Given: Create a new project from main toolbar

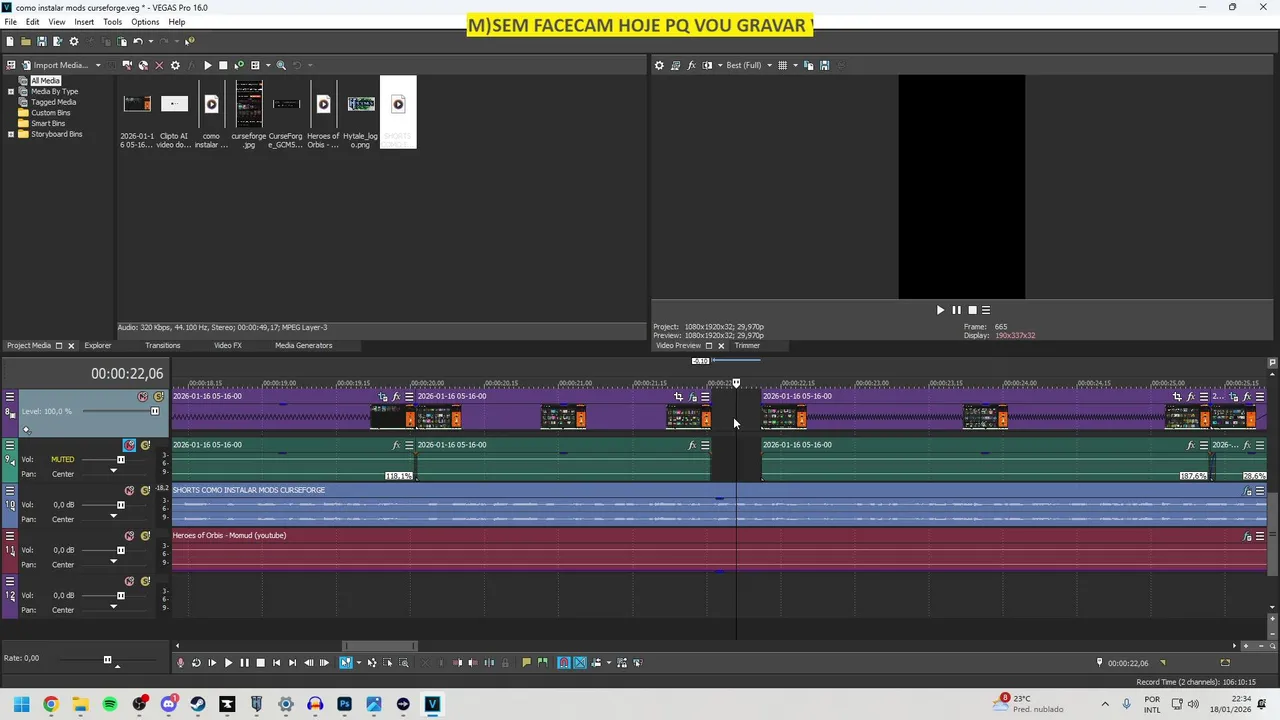Looking at the screenshot, I should point(10,41).
